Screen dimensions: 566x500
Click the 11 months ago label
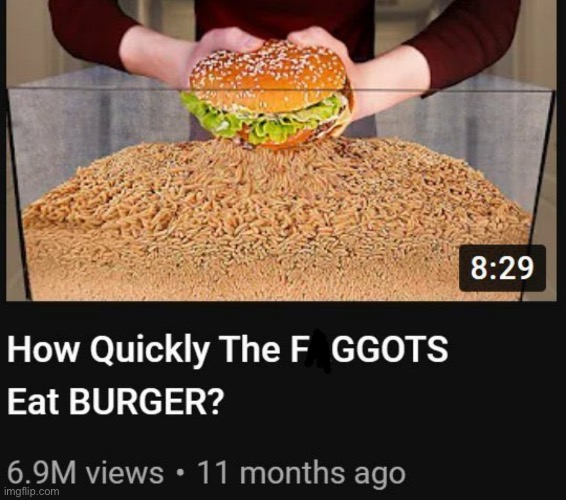point(302,473)
